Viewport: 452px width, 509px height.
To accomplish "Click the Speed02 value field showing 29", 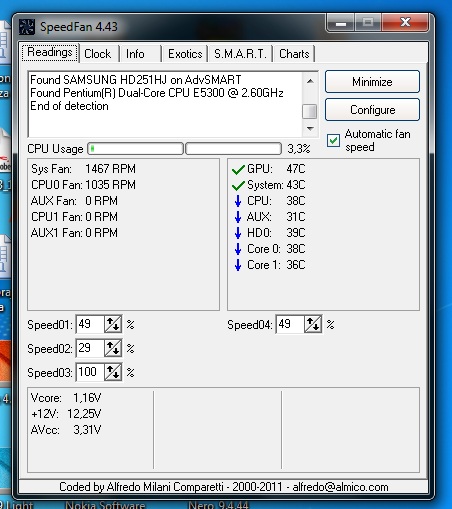I will coord(90,348).
